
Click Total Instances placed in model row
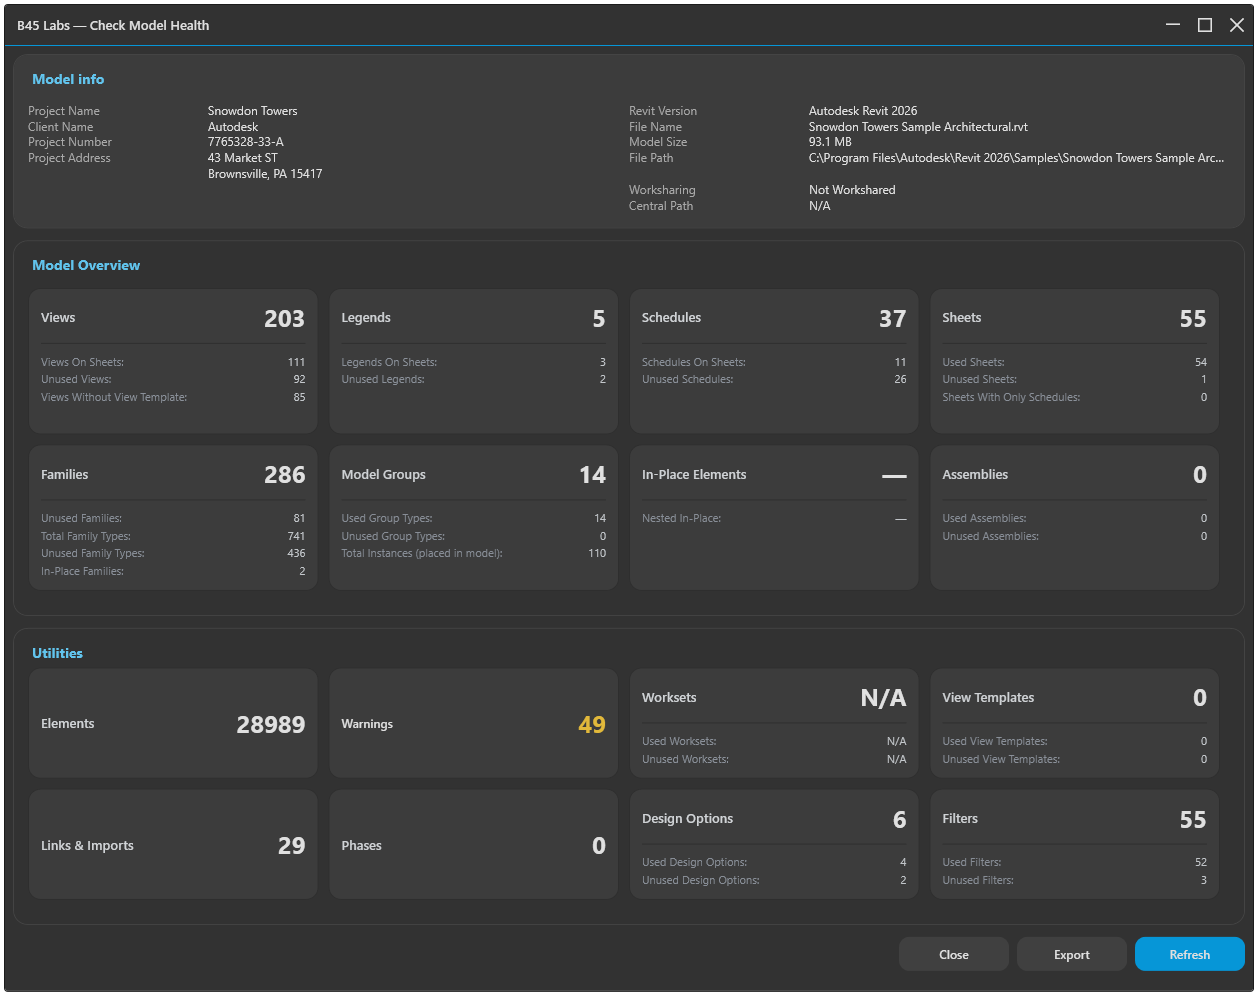click(473, 553)
